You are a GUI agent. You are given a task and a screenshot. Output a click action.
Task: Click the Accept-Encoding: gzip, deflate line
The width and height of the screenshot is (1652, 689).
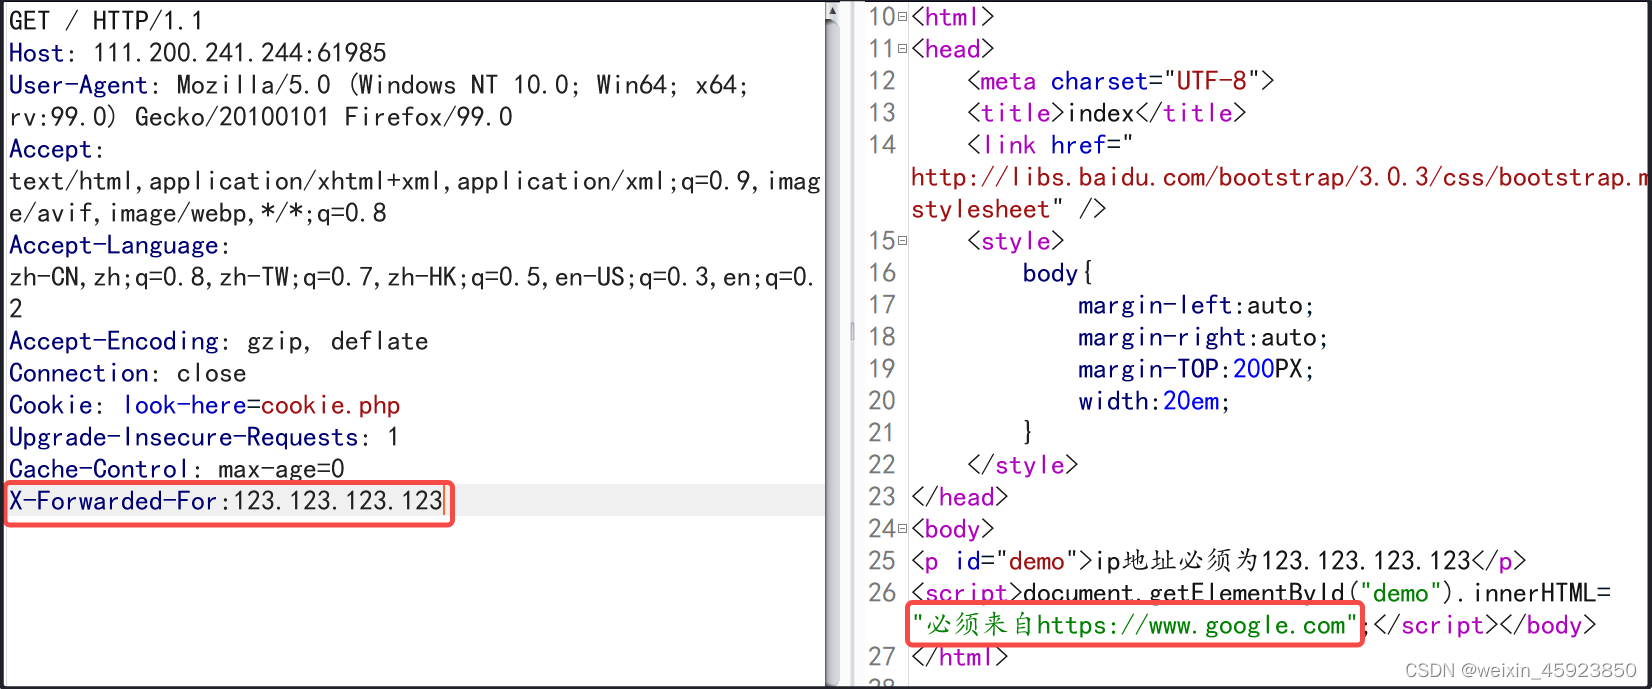tap(218, 341)
